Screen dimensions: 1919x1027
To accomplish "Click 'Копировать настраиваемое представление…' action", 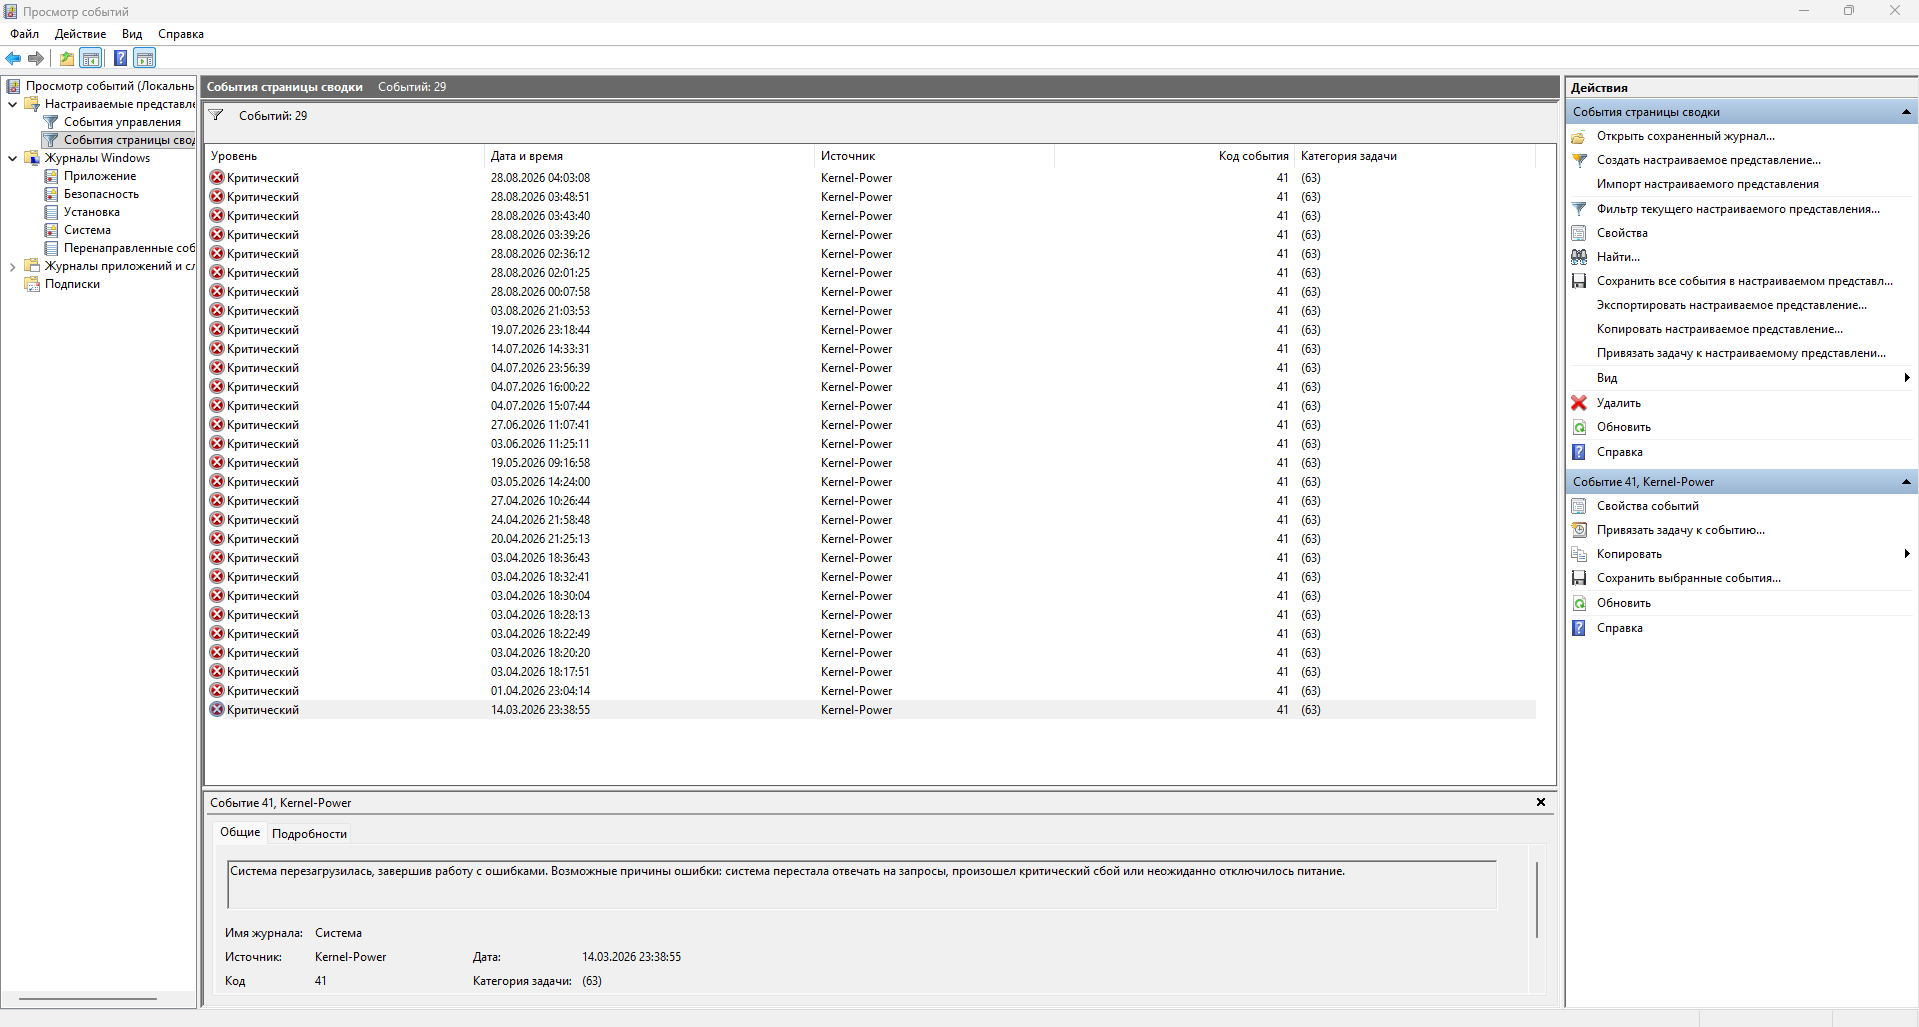I will [x=1720, y=329].
